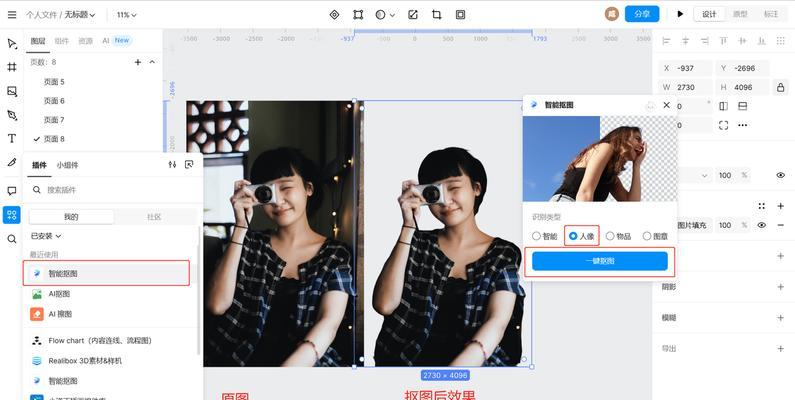Click the crop icon in top toolbar

437,15
